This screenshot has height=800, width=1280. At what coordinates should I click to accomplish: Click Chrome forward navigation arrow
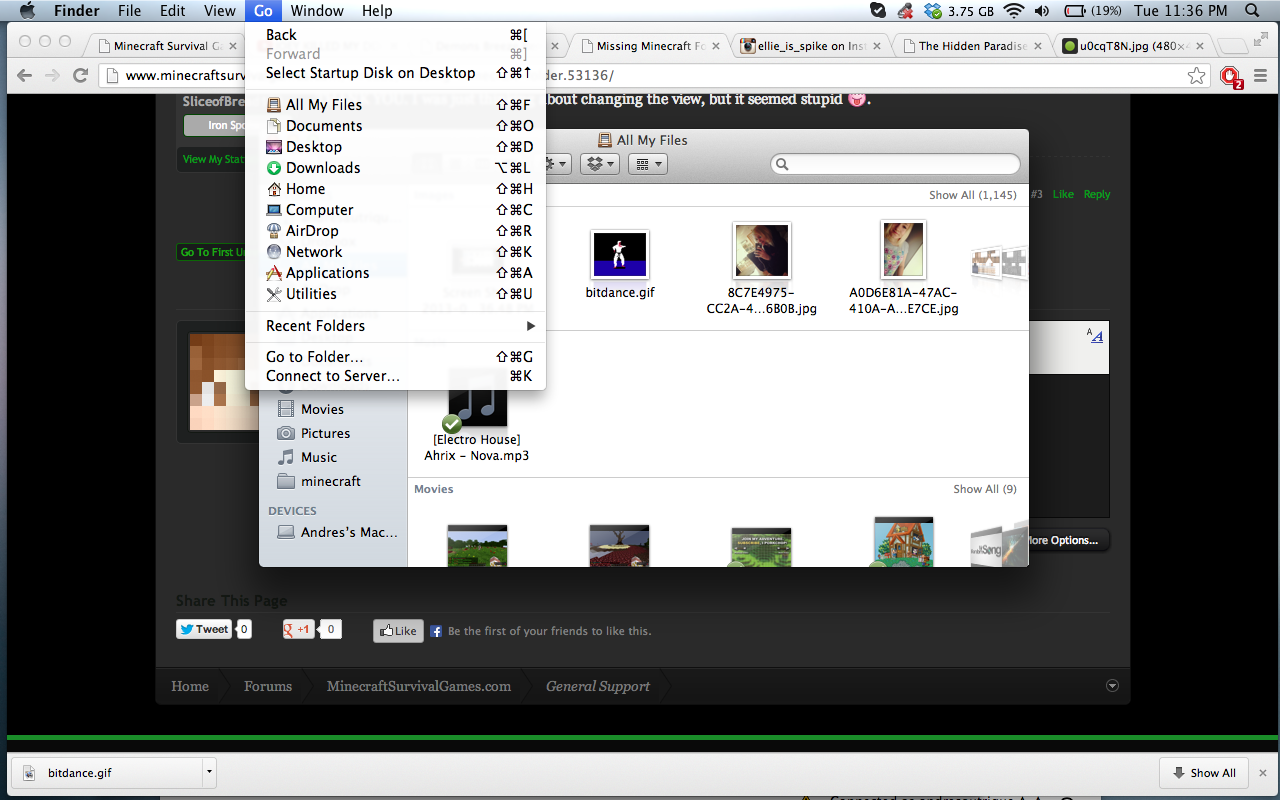tap(52, 76)
